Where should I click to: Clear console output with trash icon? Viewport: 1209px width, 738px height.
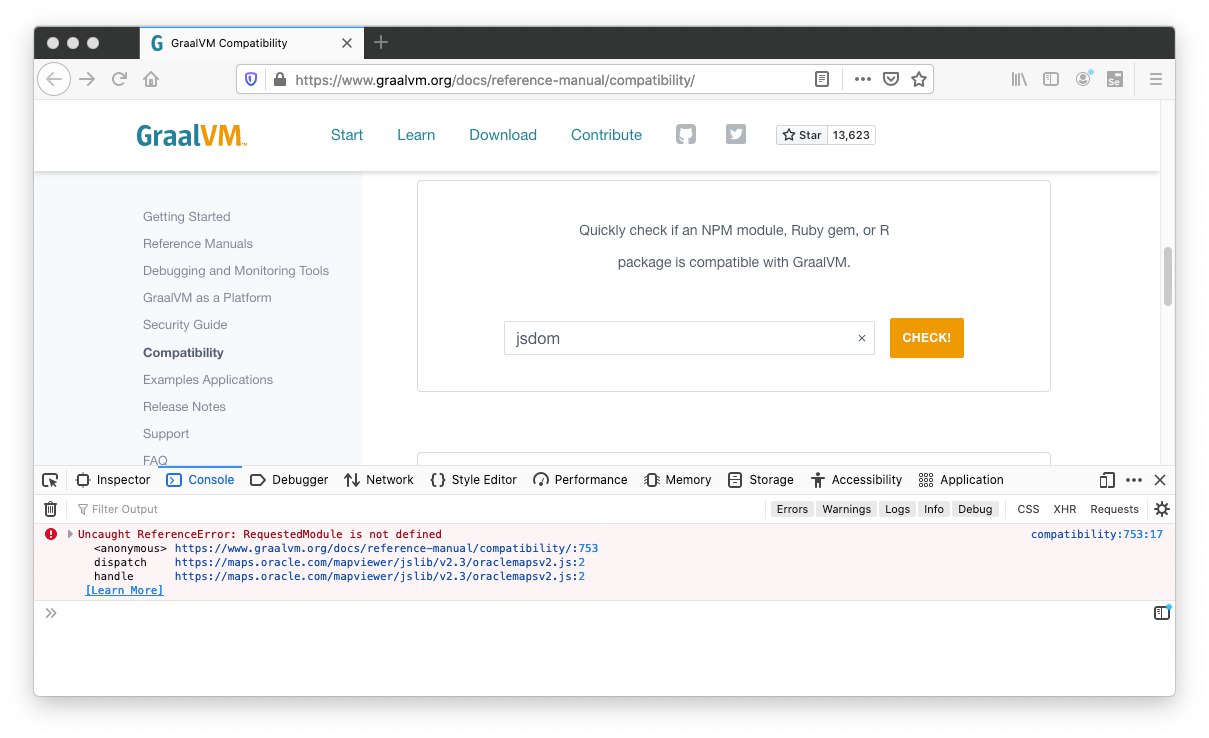coord(51,509)
